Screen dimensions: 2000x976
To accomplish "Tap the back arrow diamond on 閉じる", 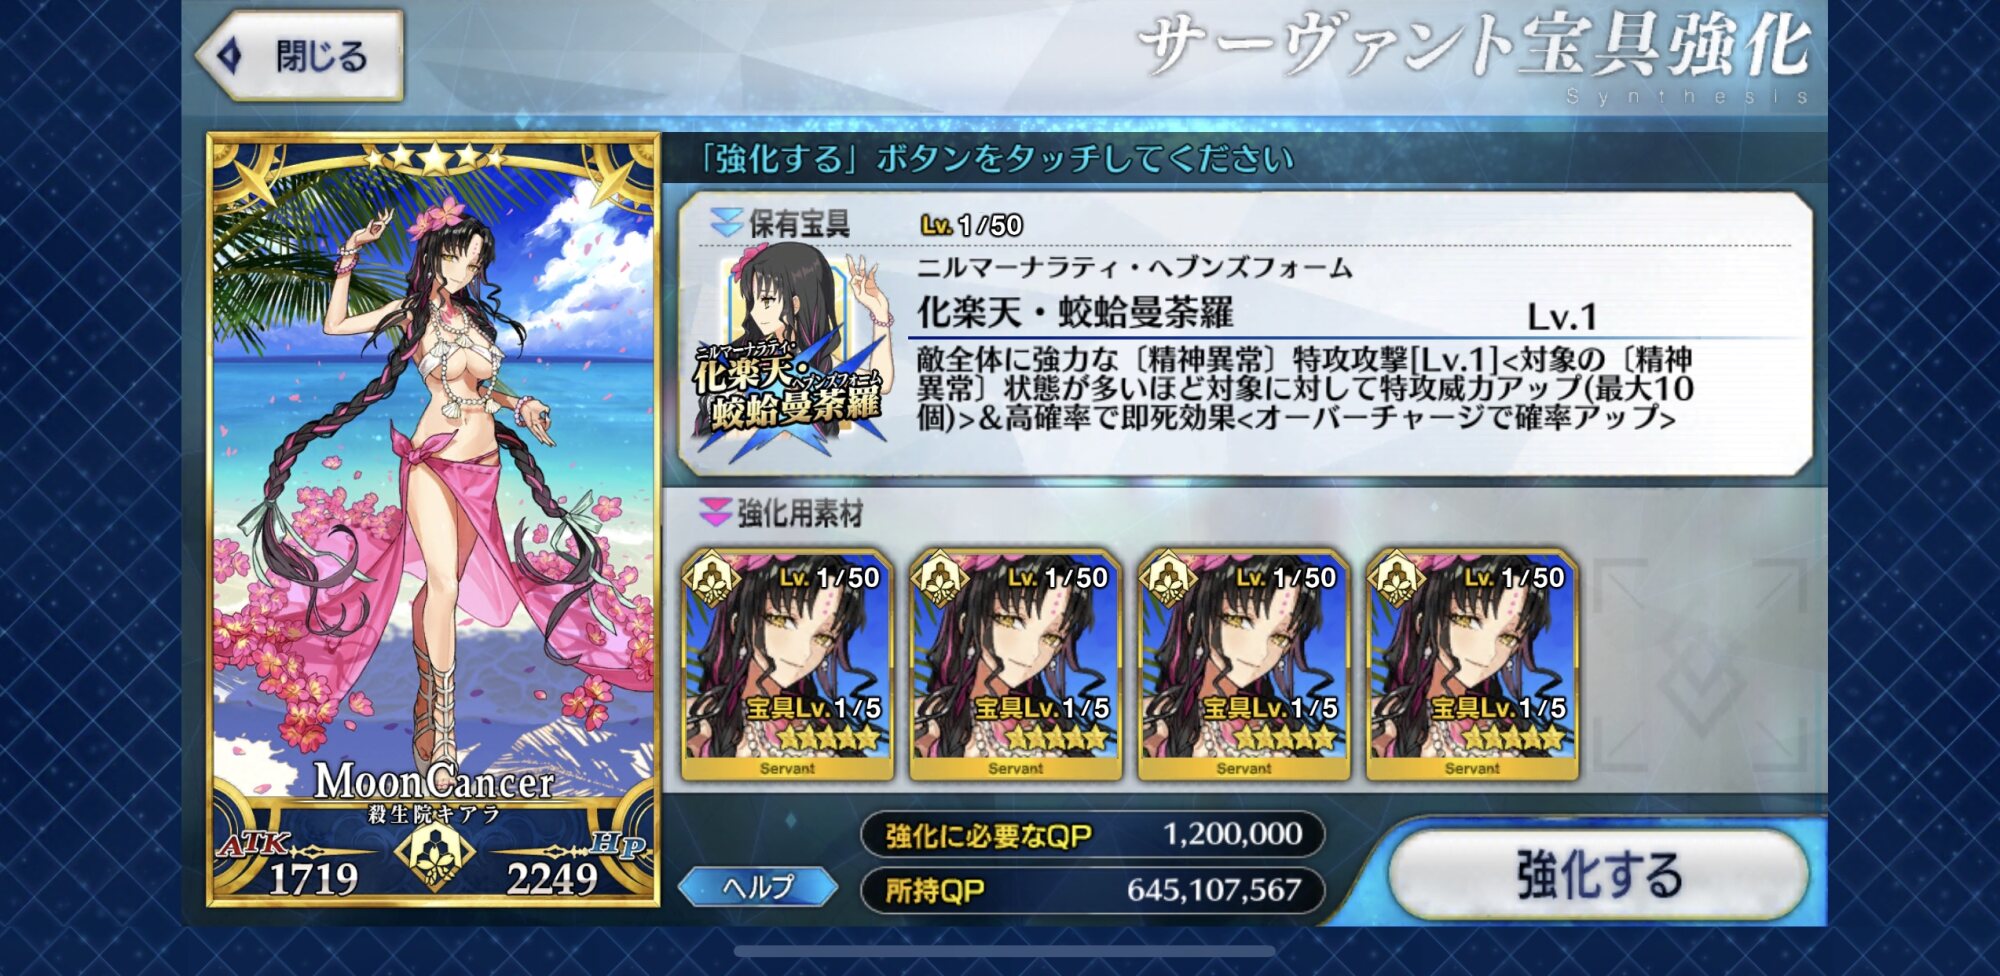I will click(x=229, y=56).
